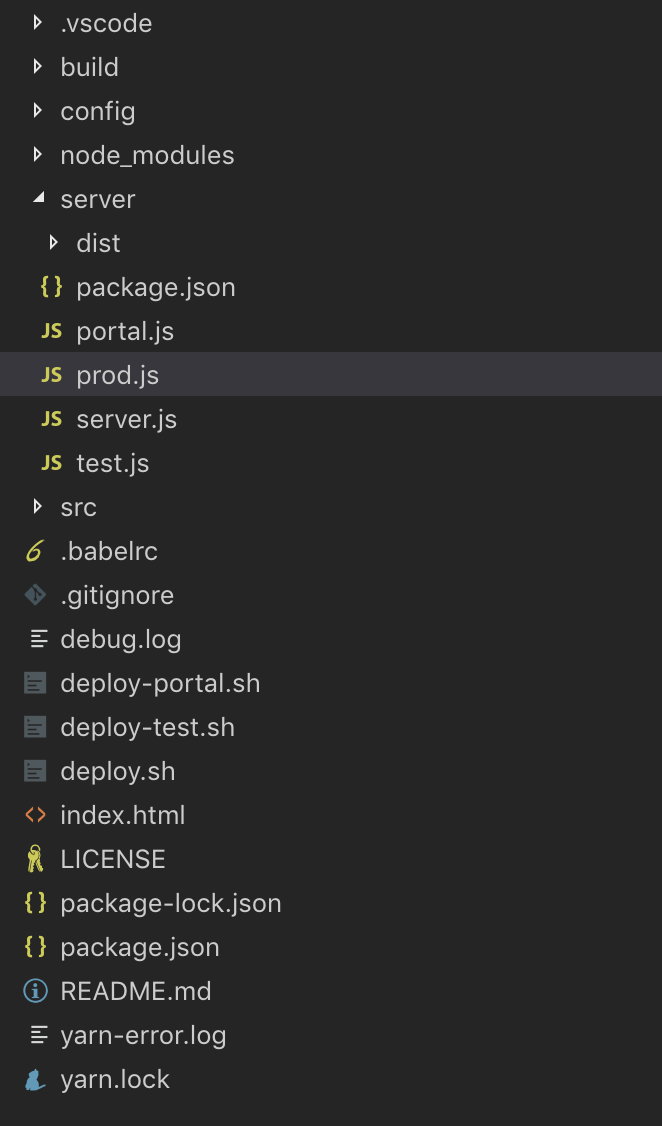Expand the .vscode folder arrow

coord(38,23)
